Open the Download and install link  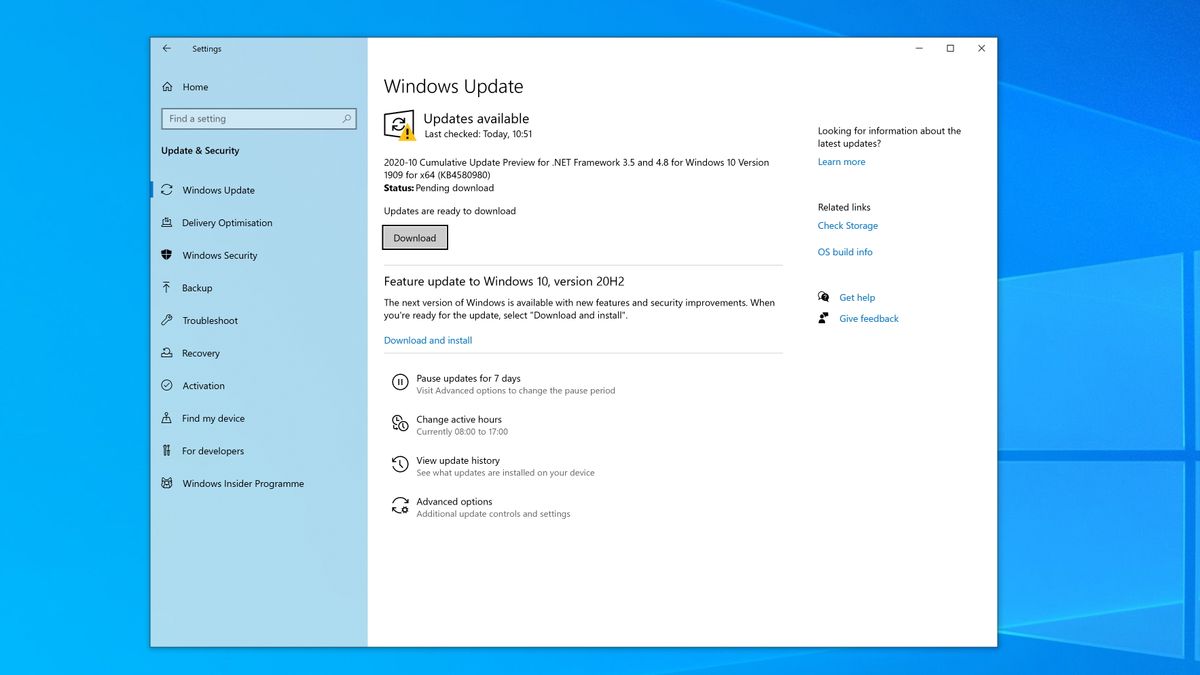(427, 340)
